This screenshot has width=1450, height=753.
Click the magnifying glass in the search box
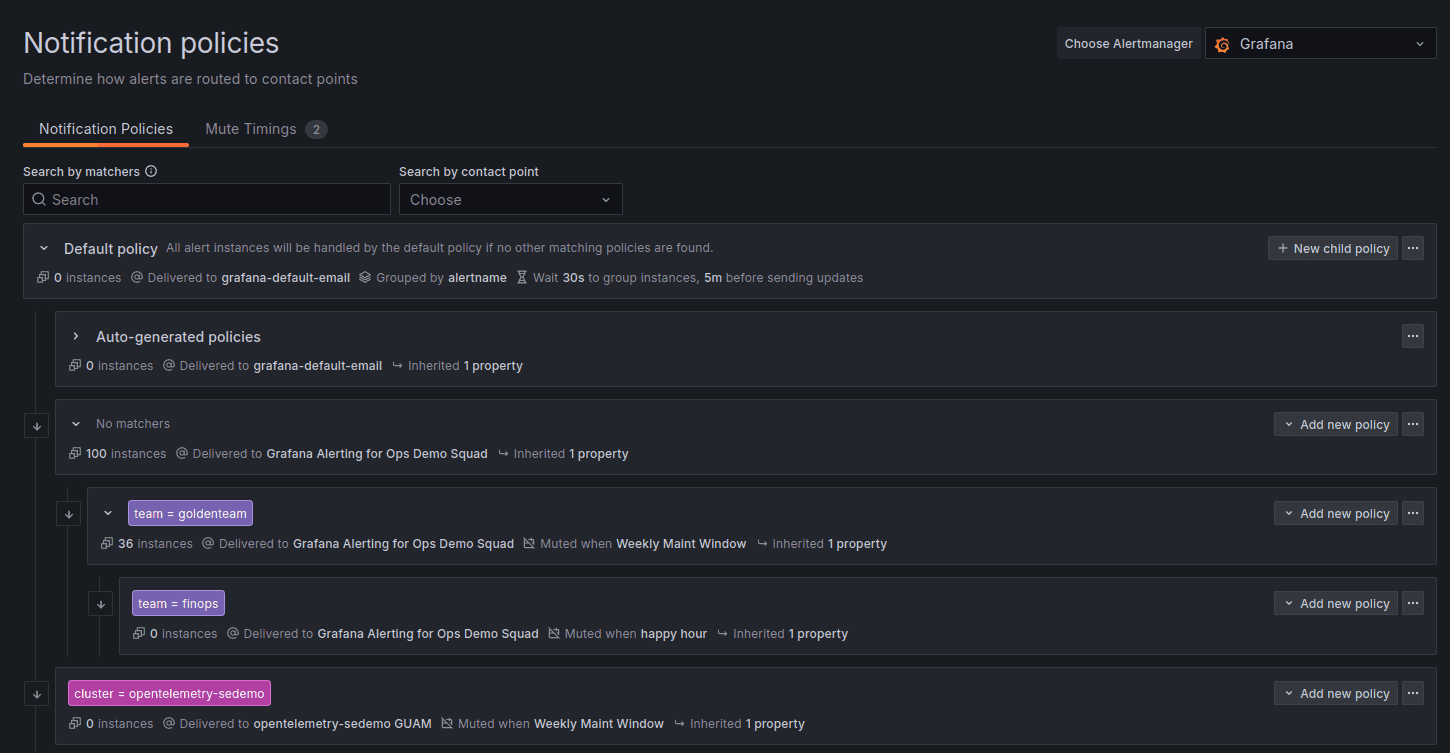pyautogui.click(x=39, y=199)
